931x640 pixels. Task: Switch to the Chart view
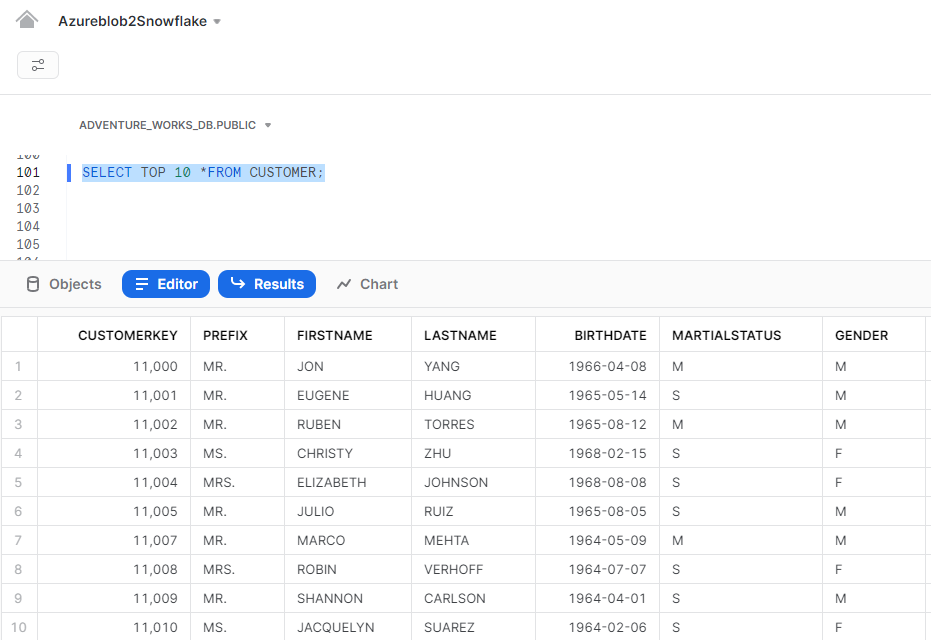point(367,284)
